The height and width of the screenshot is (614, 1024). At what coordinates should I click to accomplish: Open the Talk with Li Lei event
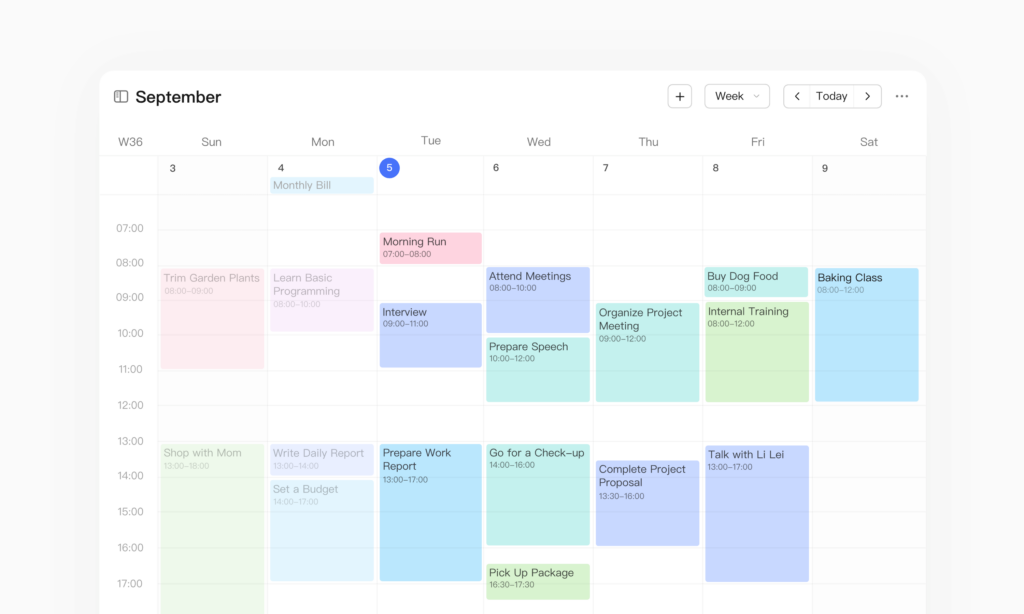pyautogui.click(x=757, y=513)
